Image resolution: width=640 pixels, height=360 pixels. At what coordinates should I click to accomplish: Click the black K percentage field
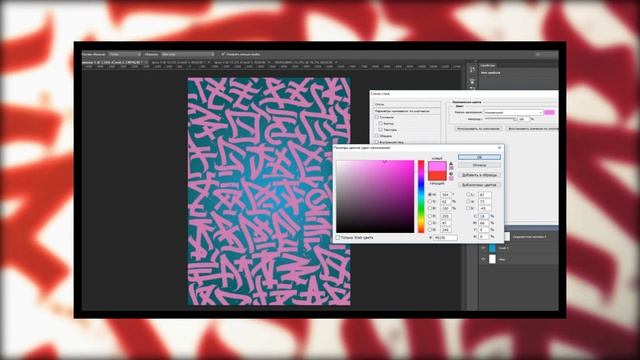coord(484,236)
